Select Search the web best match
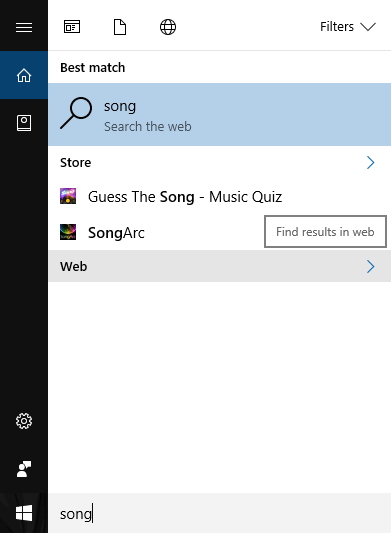The height and width of the screenshot is (533, 391). (220, 115)
